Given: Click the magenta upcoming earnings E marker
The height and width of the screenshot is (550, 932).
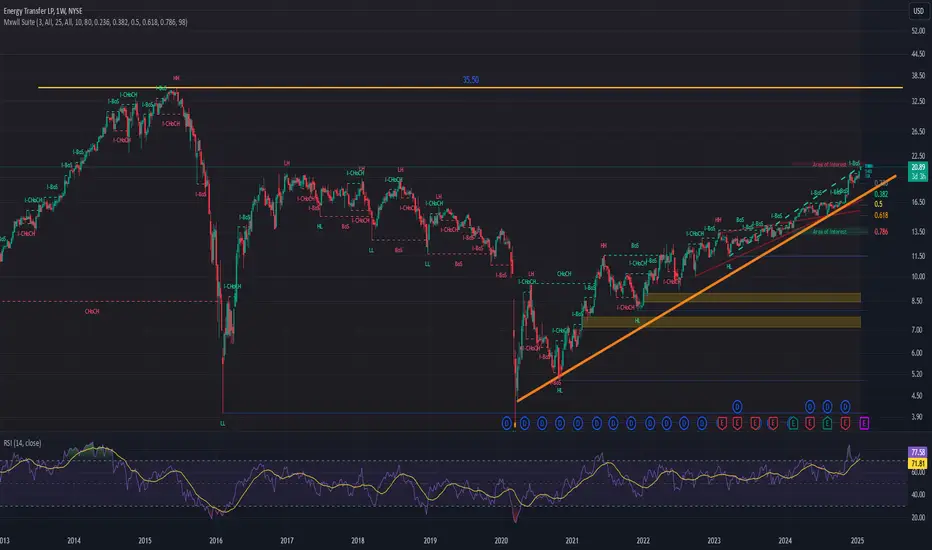Looking at the screenshot, I should (864, 423).
